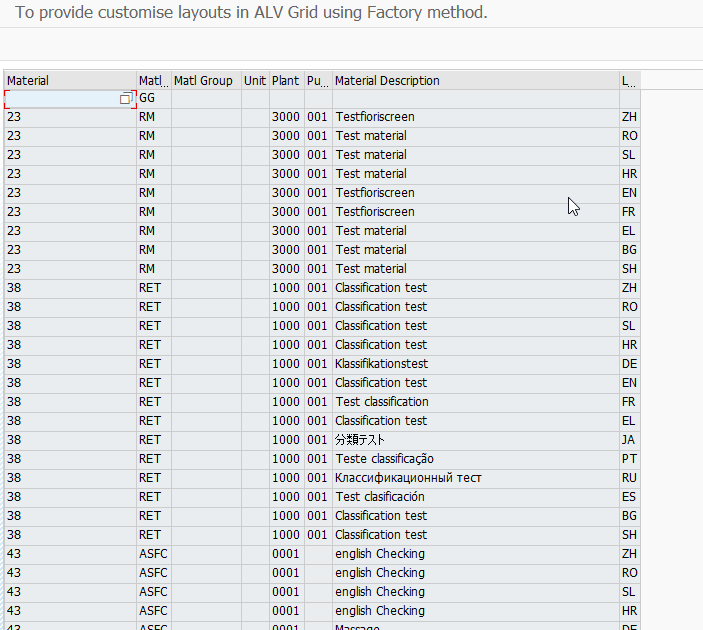
Task: Select the 'Teste classificação' description cell
Action: pyautogui.click(x=476, y=459)
